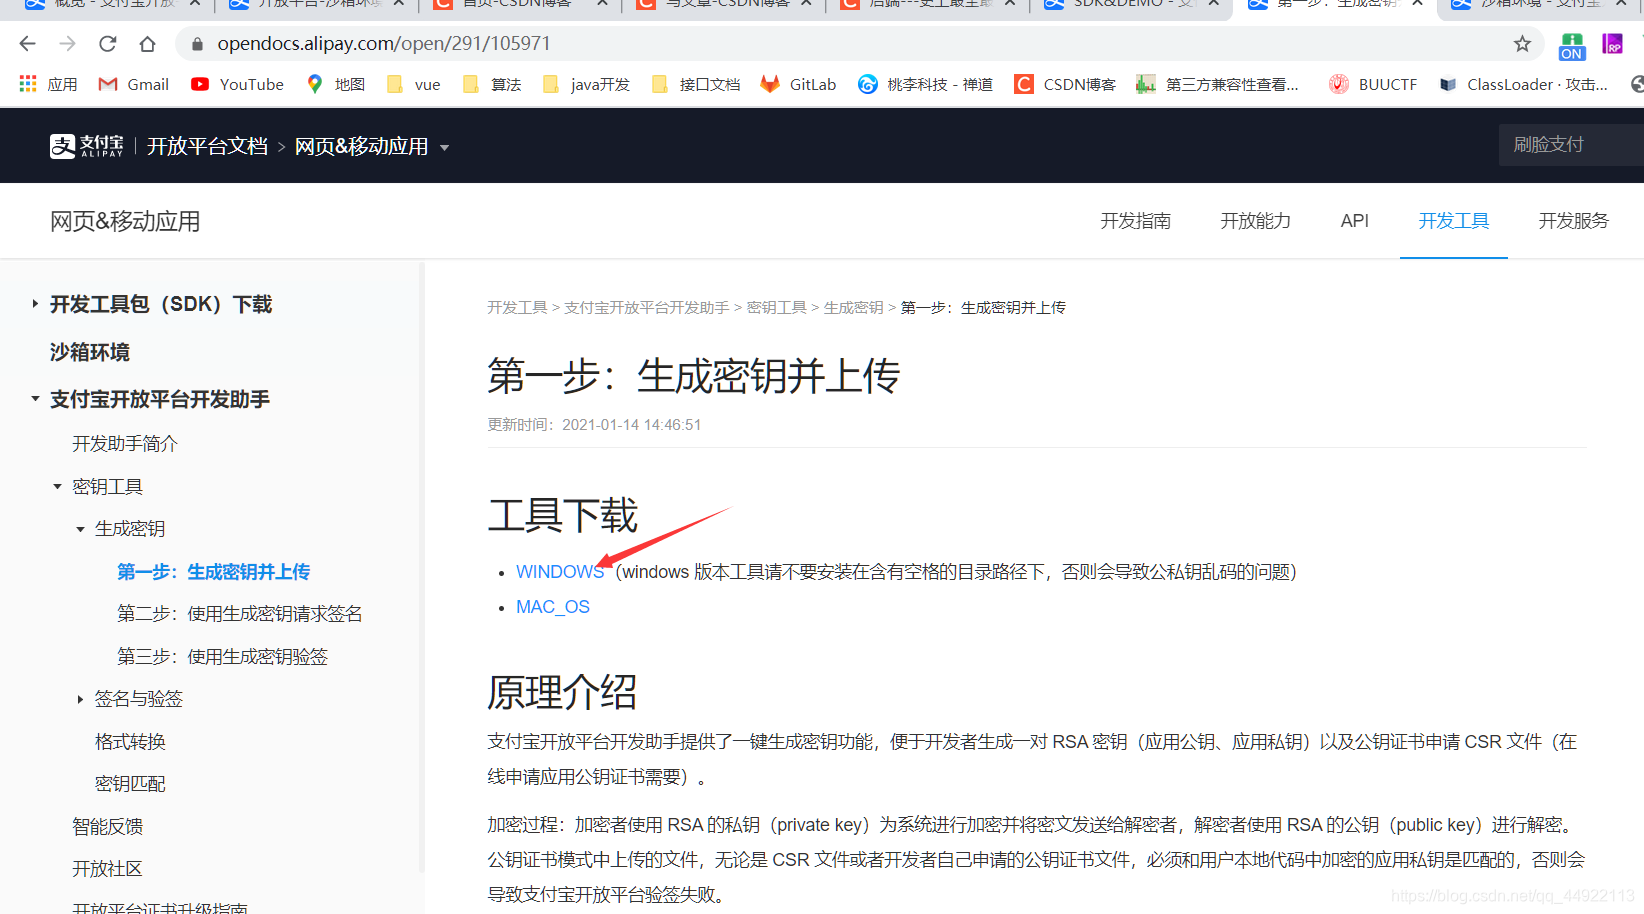Open 第二步：使用生成密钥请求签名

click(239, 614)
